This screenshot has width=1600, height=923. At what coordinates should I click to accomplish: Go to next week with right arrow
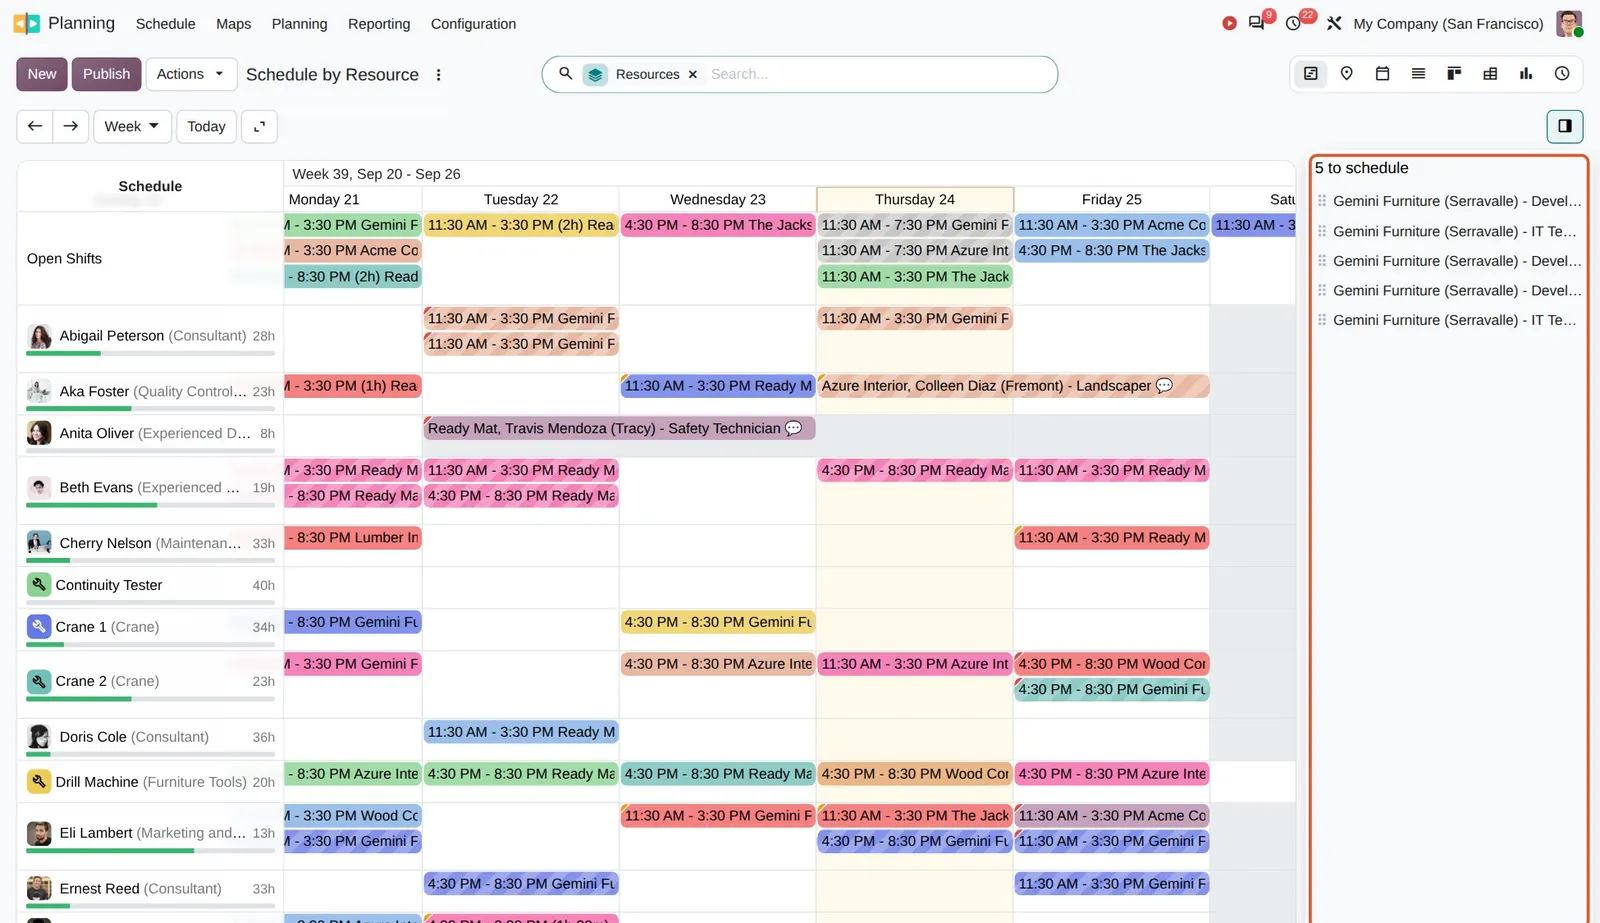(x=71, y=126)
